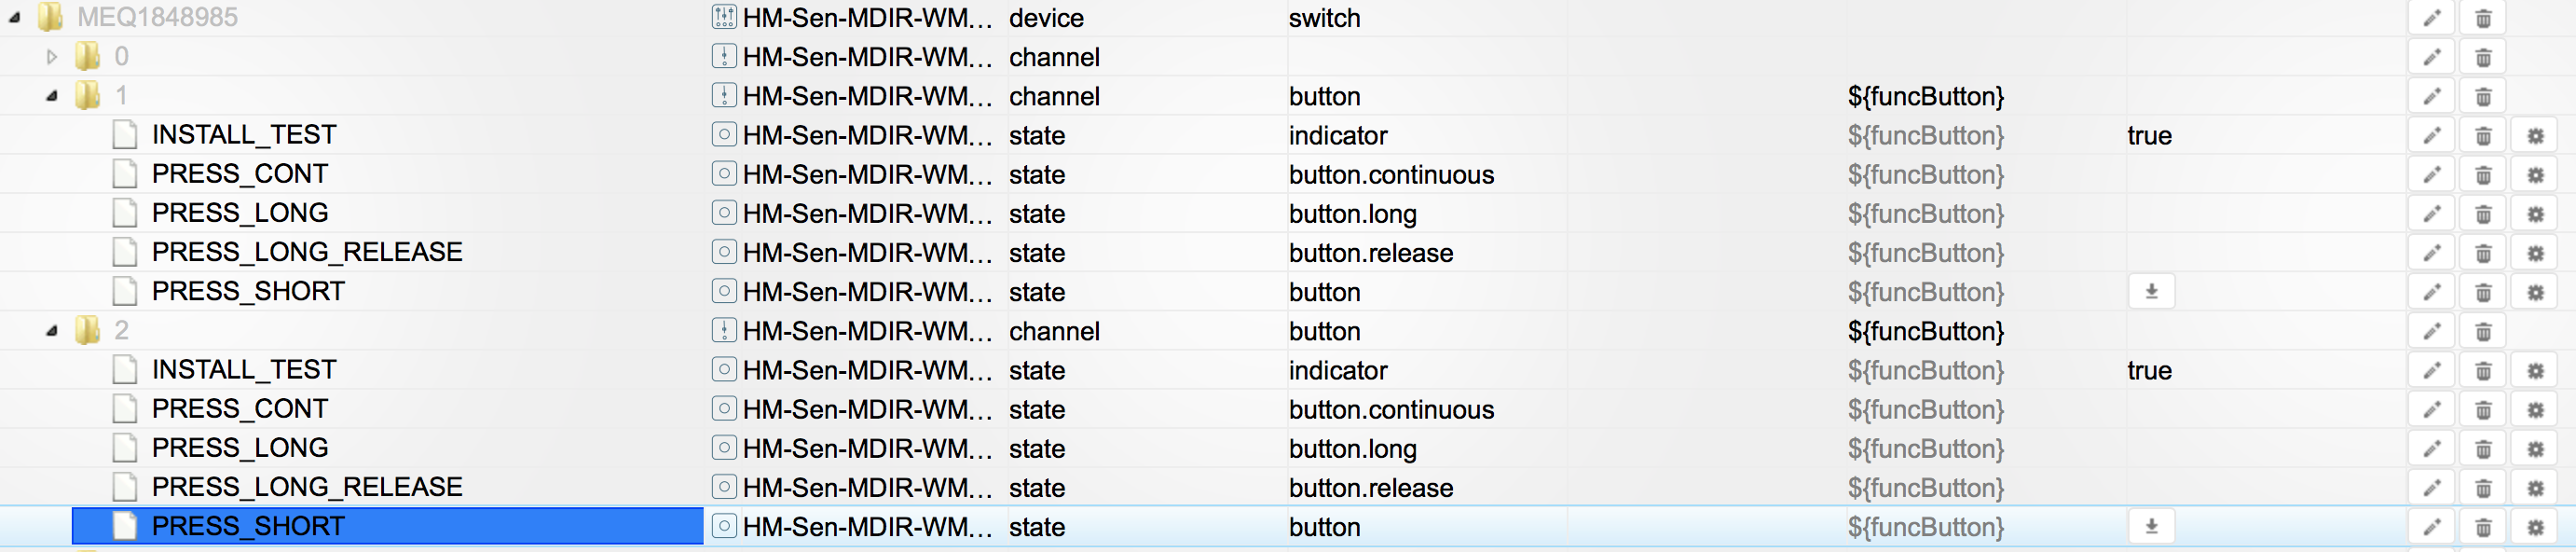Delete the MEQ1848985 device via trash icon

(2483, 18)
